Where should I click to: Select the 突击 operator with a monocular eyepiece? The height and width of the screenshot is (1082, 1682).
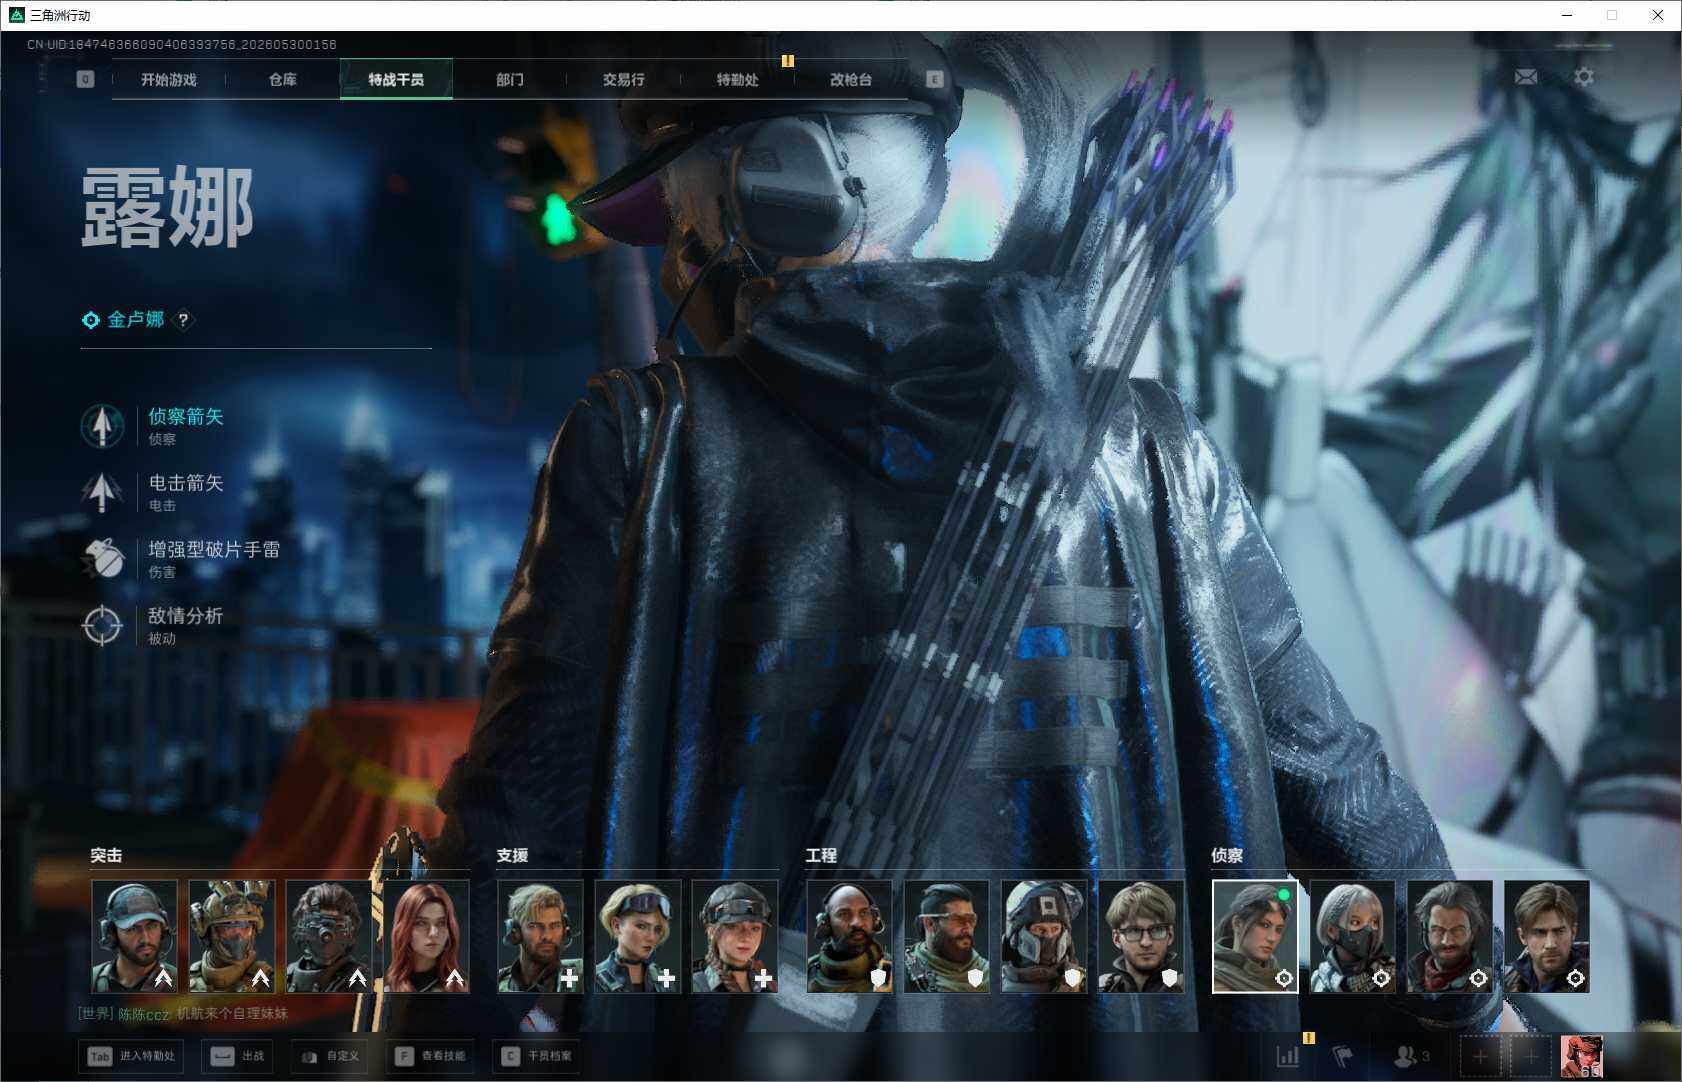pos(328,937)
